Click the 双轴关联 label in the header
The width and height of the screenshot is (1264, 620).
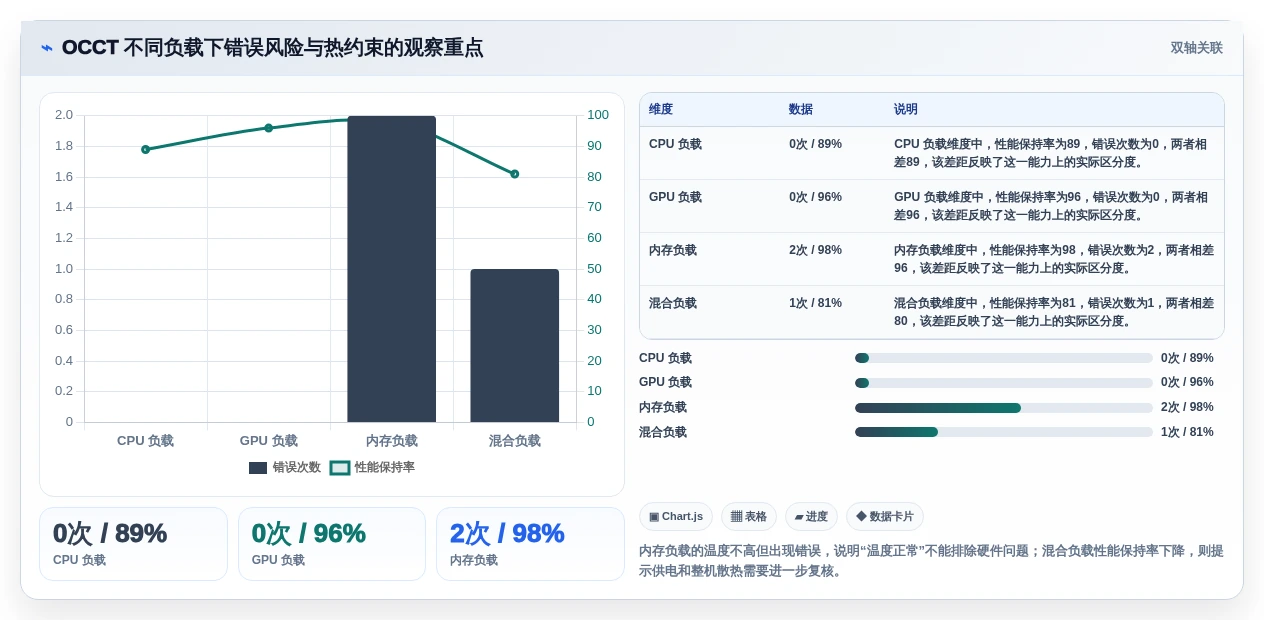tap(1196, 48)
